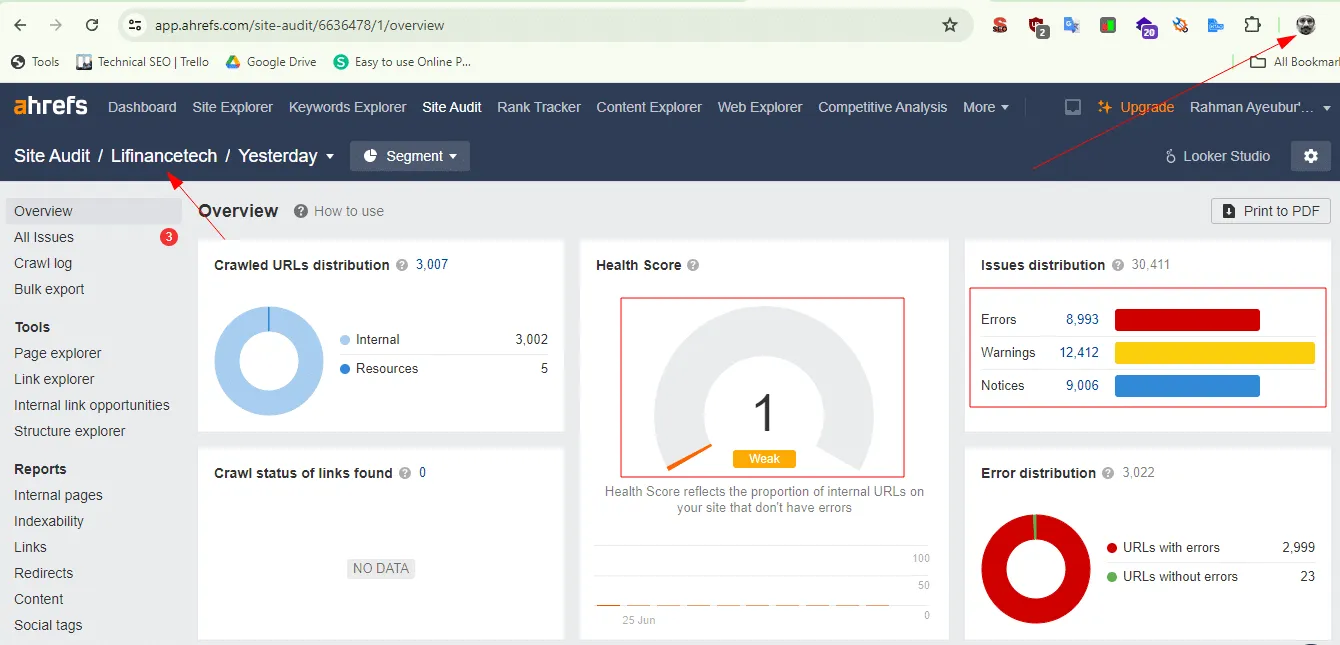
Task: Click the Crawled URLs donut chart
Action: 269,361
